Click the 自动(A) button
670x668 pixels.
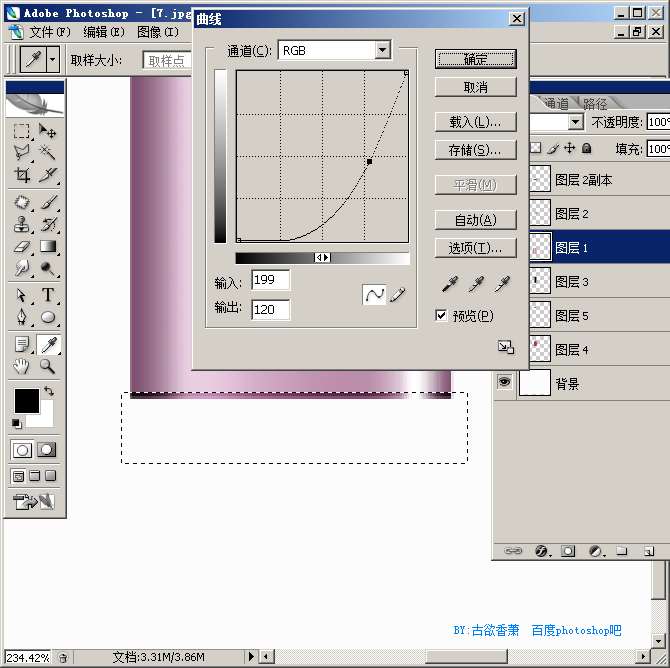[475, 220]
